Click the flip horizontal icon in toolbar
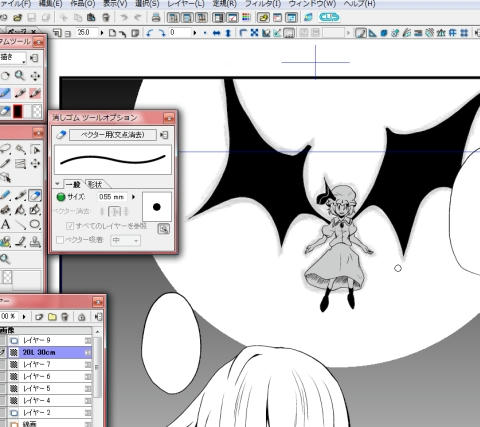Image resolution: width=480 pixels, height=427 pixels. [x=216, y=33]
